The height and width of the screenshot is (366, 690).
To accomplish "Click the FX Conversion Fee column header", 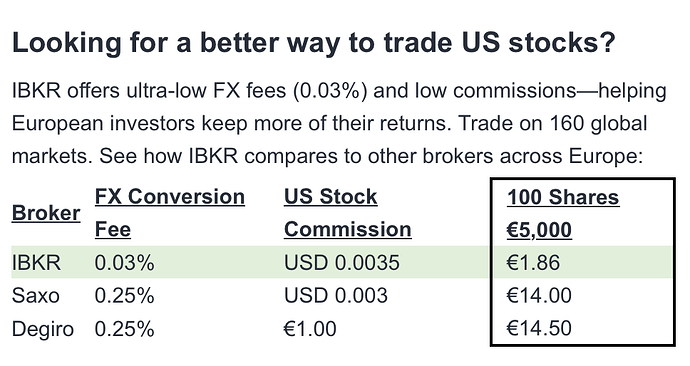I will click(x=170, y=213).
